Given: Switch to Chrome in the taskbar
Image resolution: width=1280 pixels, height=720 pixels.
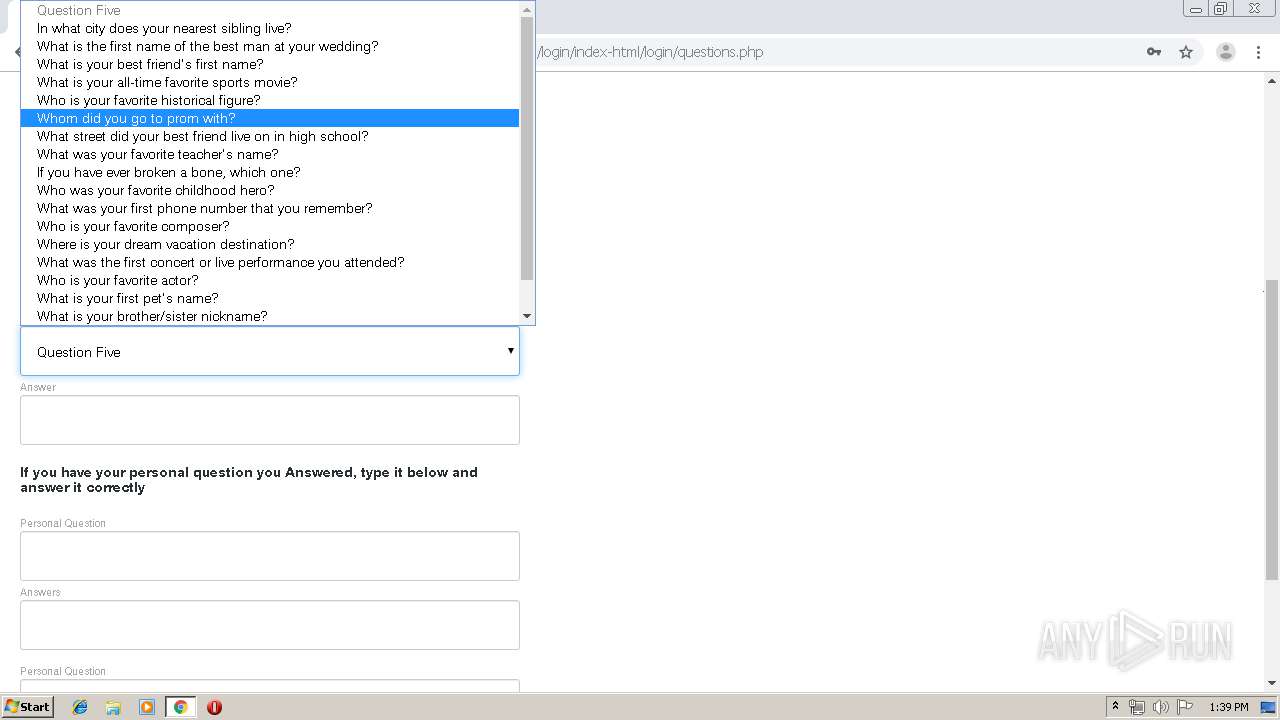Looking at the screenshot, I should (180, 707).
